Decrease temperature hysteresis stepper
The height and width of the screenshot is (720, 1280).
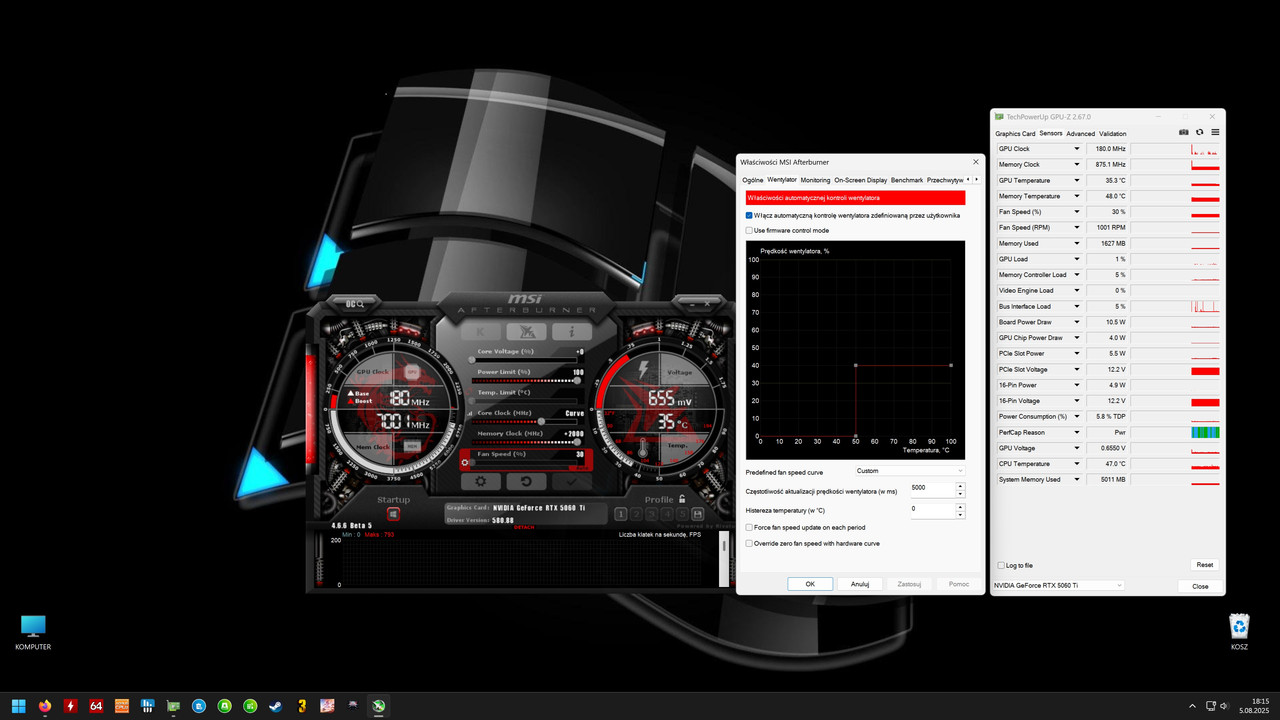pyautogui.click(x=961, y=514)
